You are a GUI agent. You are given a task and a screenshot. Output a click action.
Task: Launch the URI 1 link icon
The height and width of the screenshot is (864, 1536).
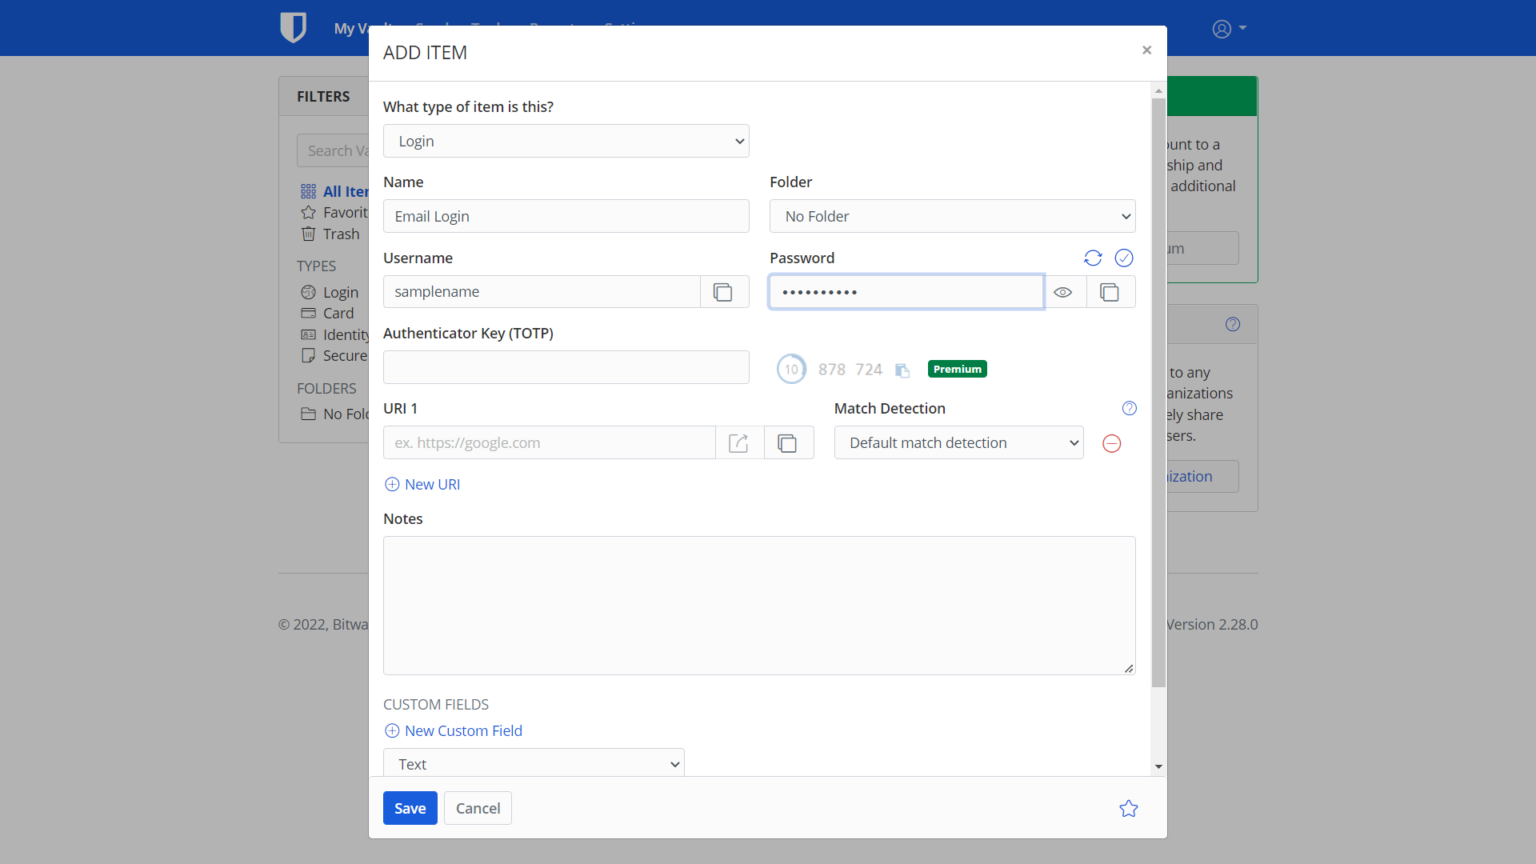[739, 443]
